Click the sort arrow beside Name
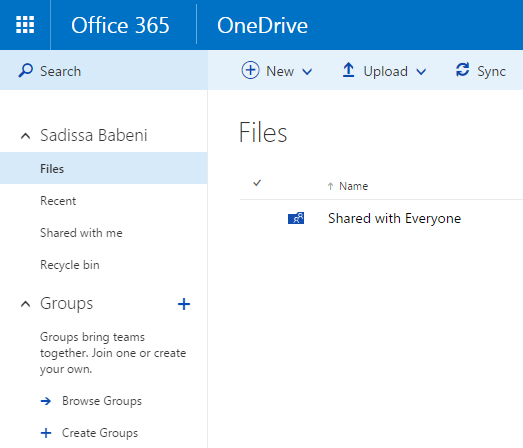Viewport: 523px width, 448px height. (330, 186)
